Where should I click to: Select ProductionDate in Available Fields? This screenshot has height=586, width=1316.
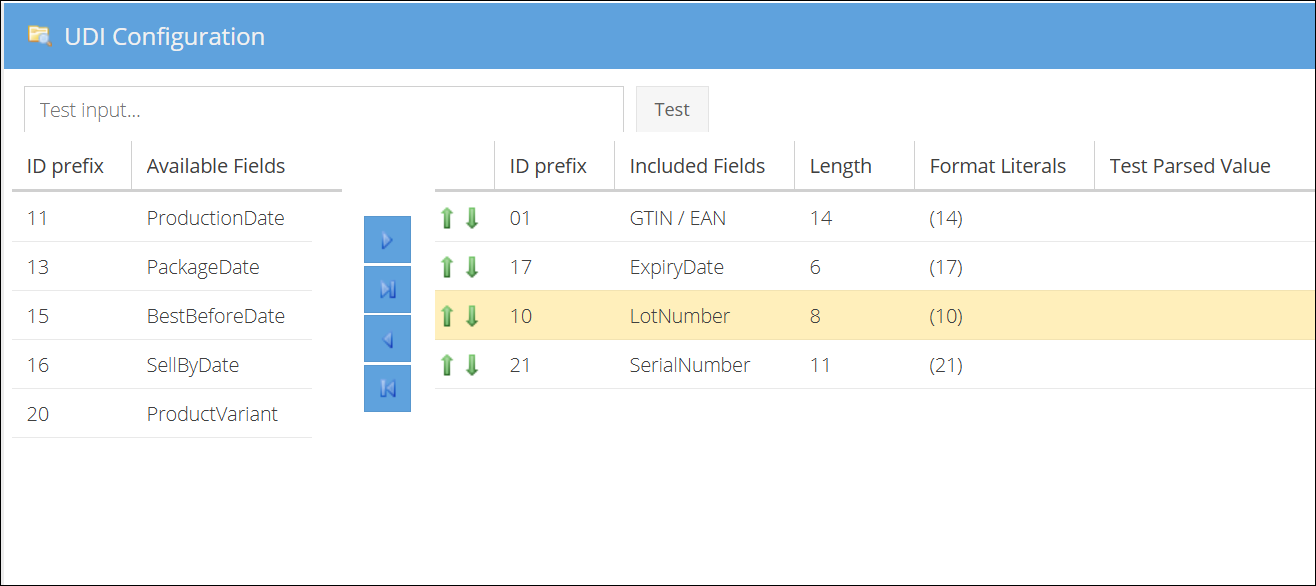[215, 218]
